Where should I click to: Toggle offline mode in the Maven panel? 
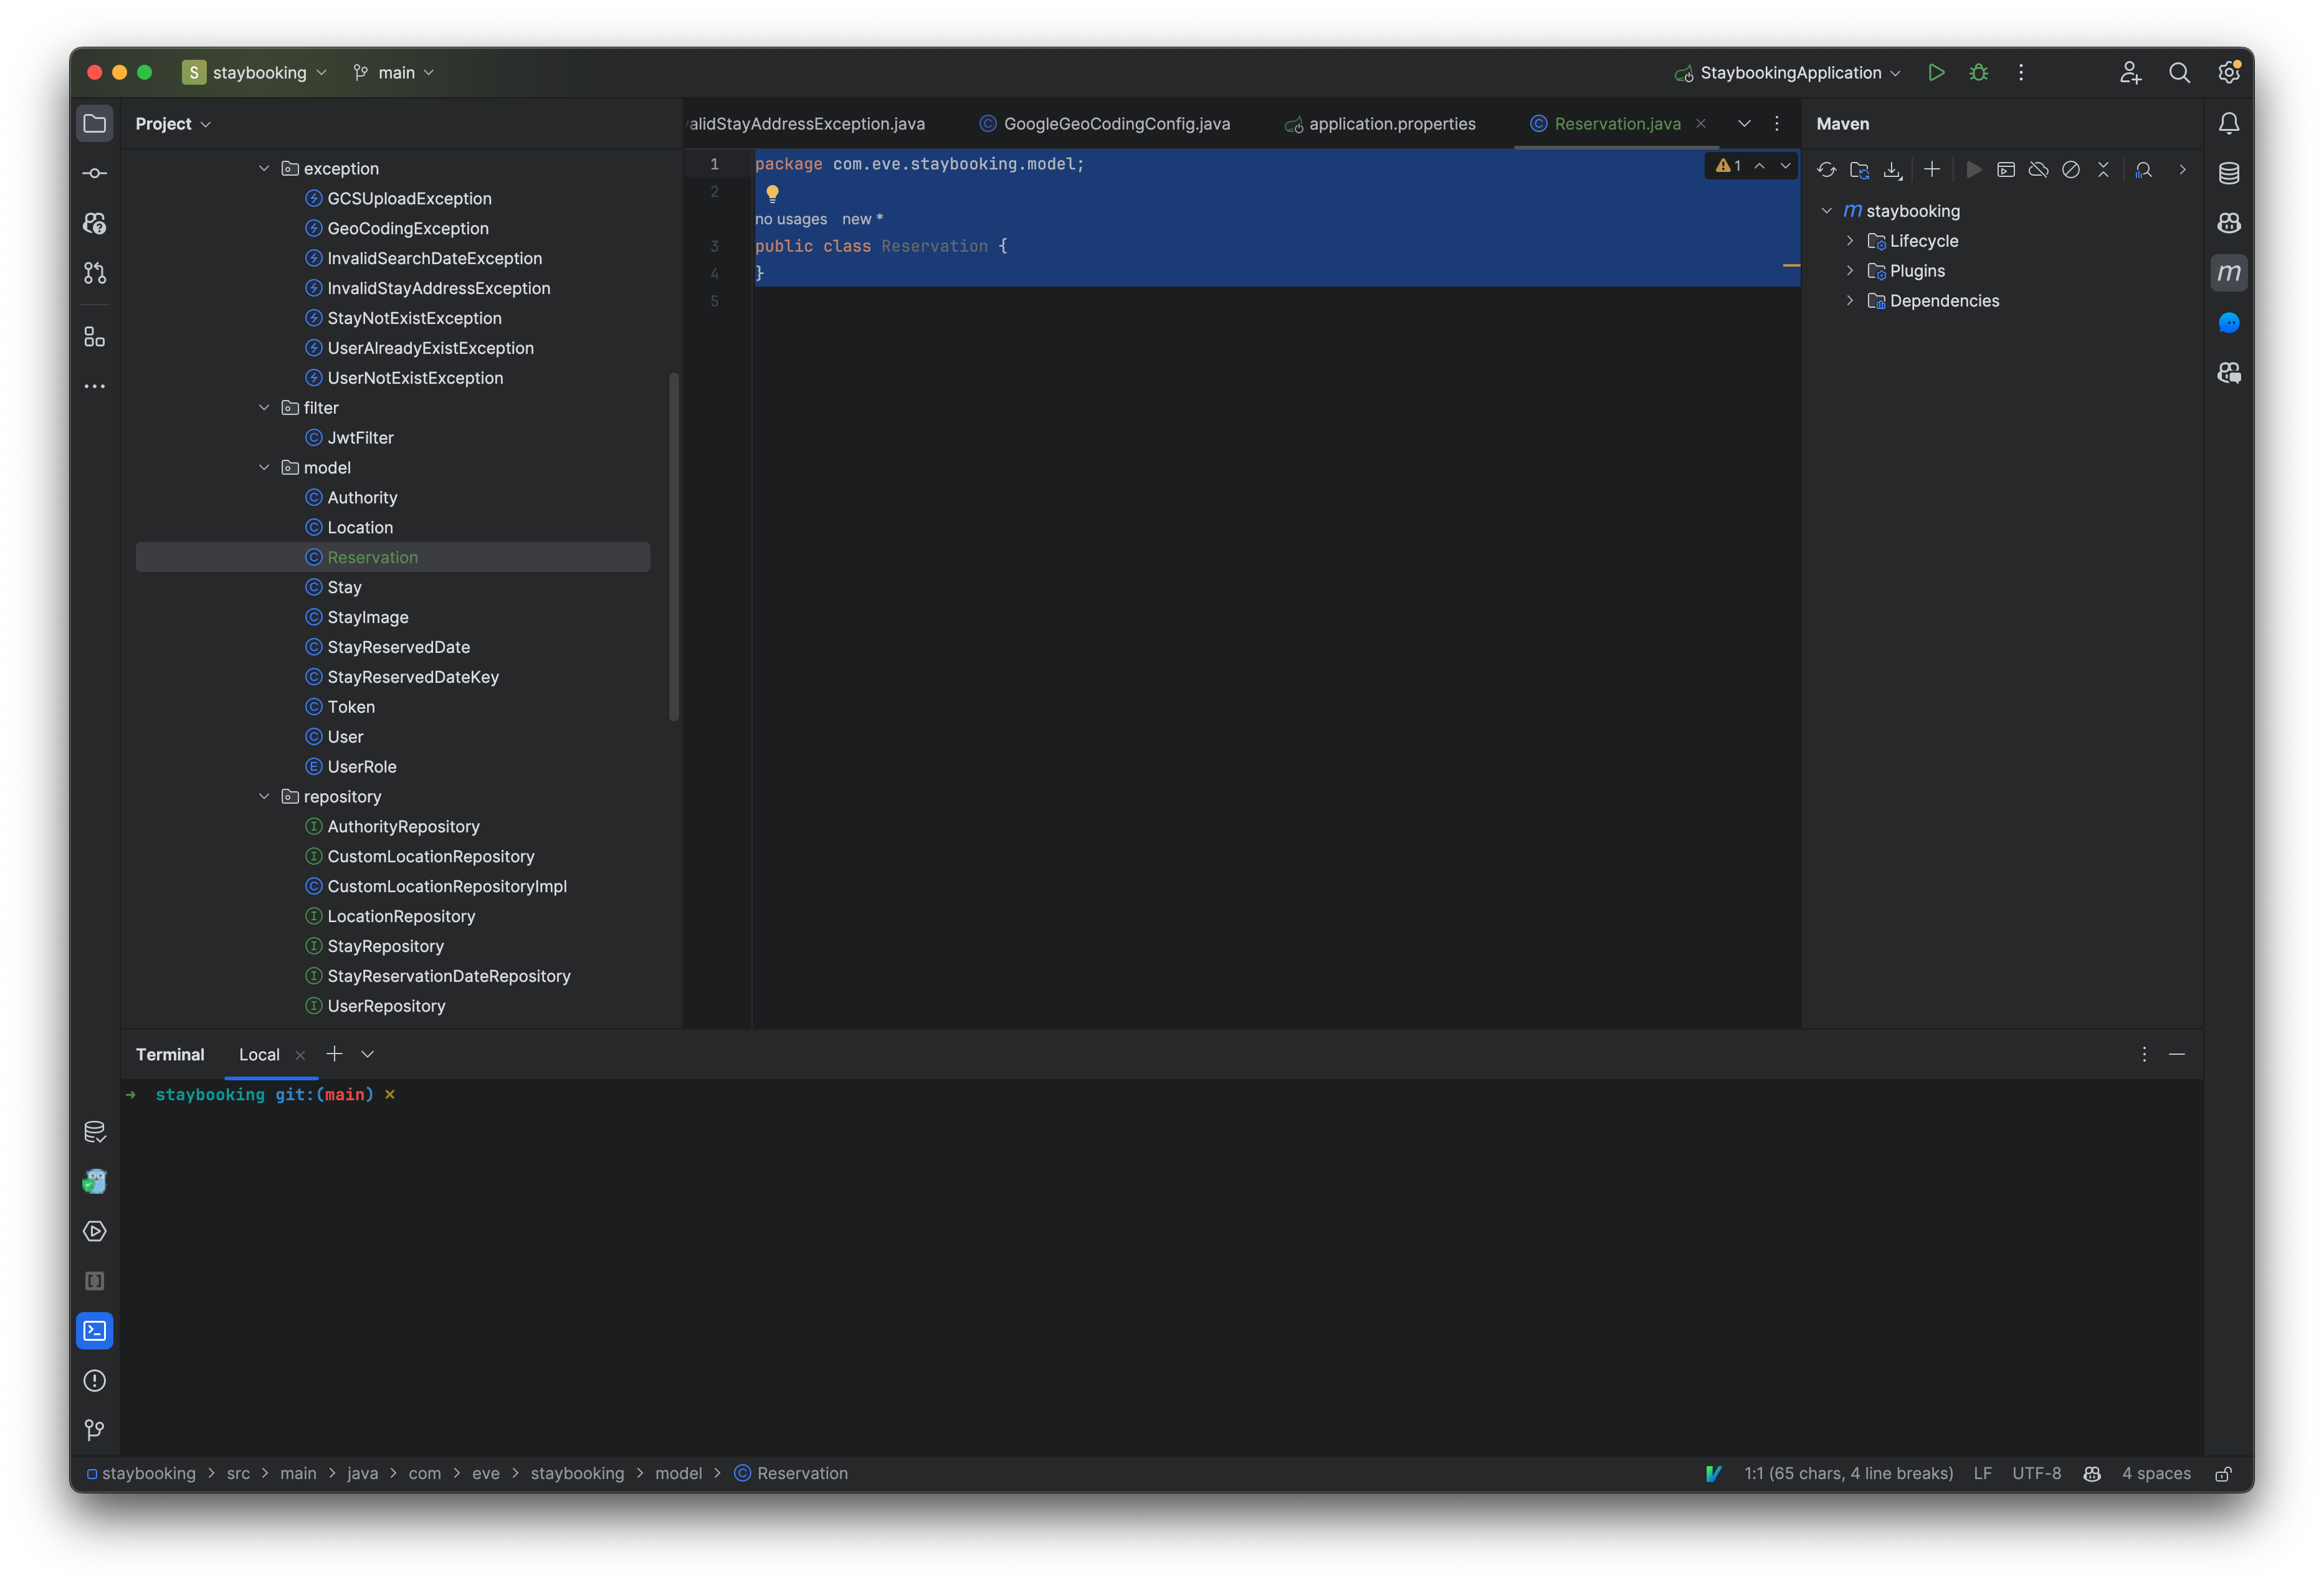(x=2038, y=169)
